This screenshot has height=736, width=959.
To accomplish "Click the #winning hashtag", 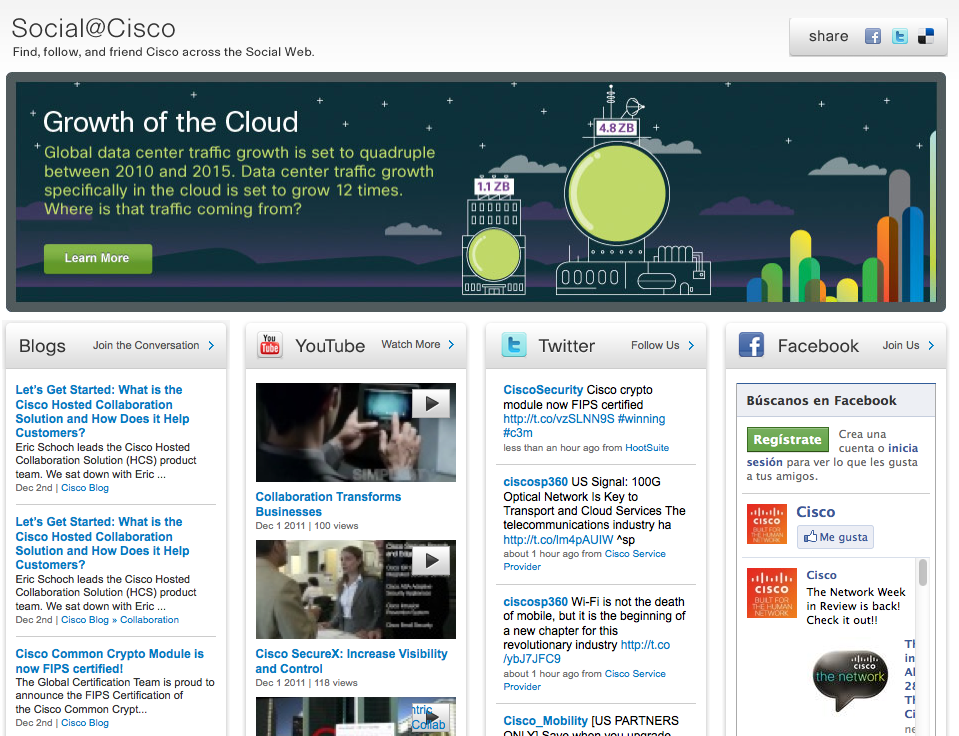I will [642, 418].
